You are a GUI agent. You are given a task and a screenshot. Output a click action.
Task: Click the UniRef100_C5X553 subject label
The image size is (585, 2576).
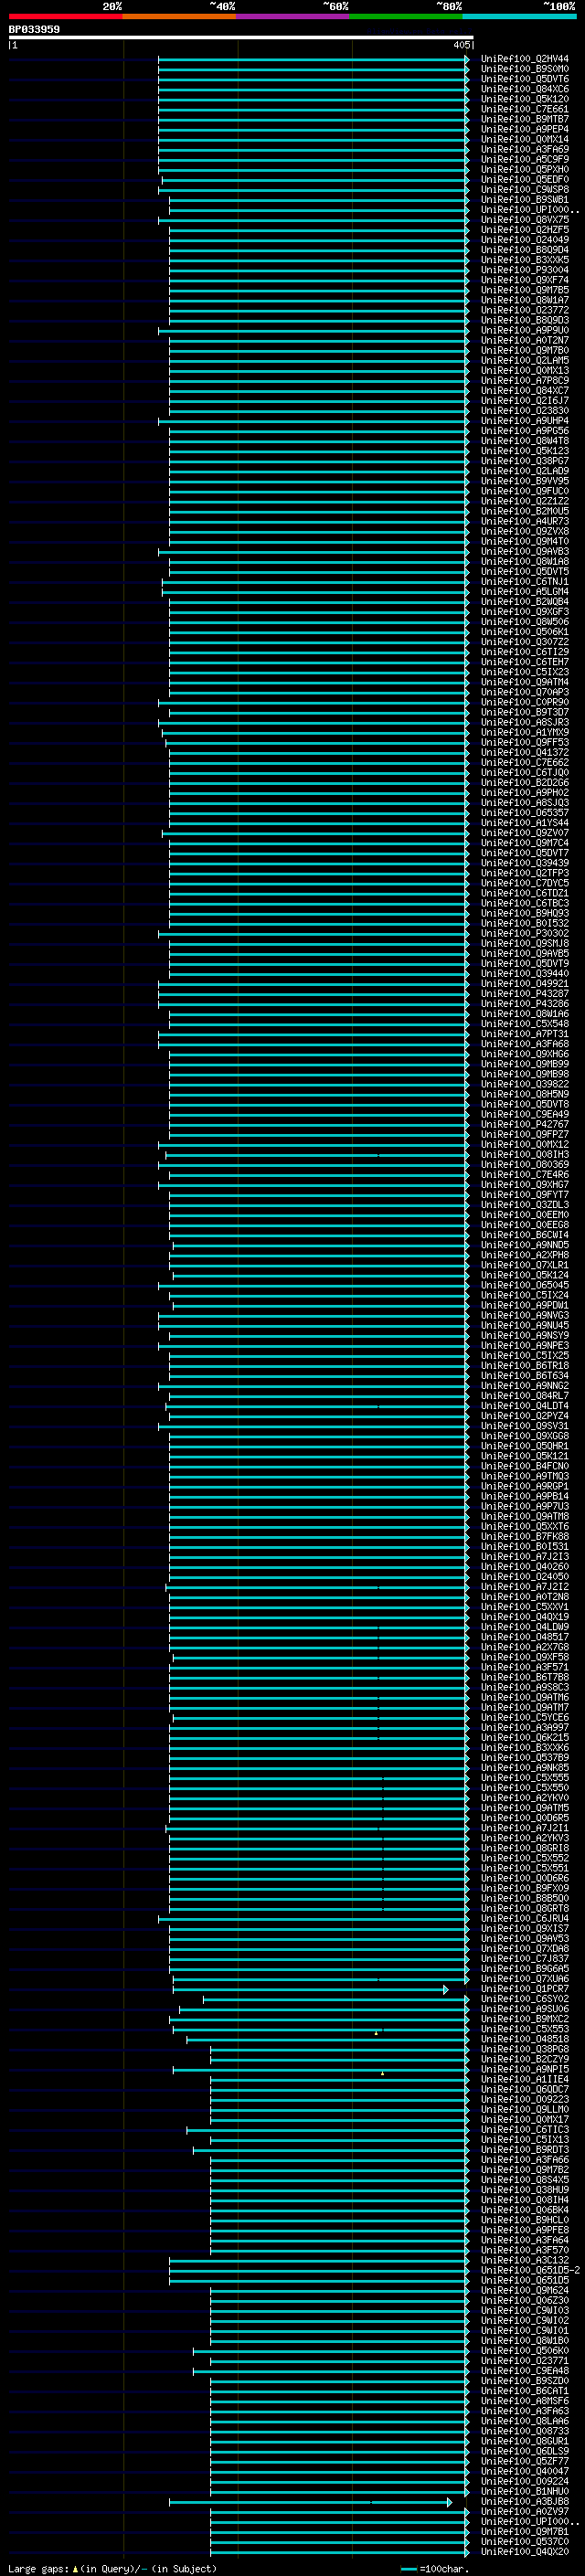tap(524, 2029)
